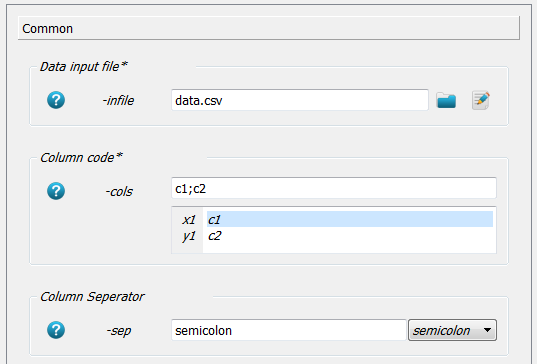Viewport: 537px width, 364px height.
Task: Open help for the -cols parameter
Action: pos(56,191)
